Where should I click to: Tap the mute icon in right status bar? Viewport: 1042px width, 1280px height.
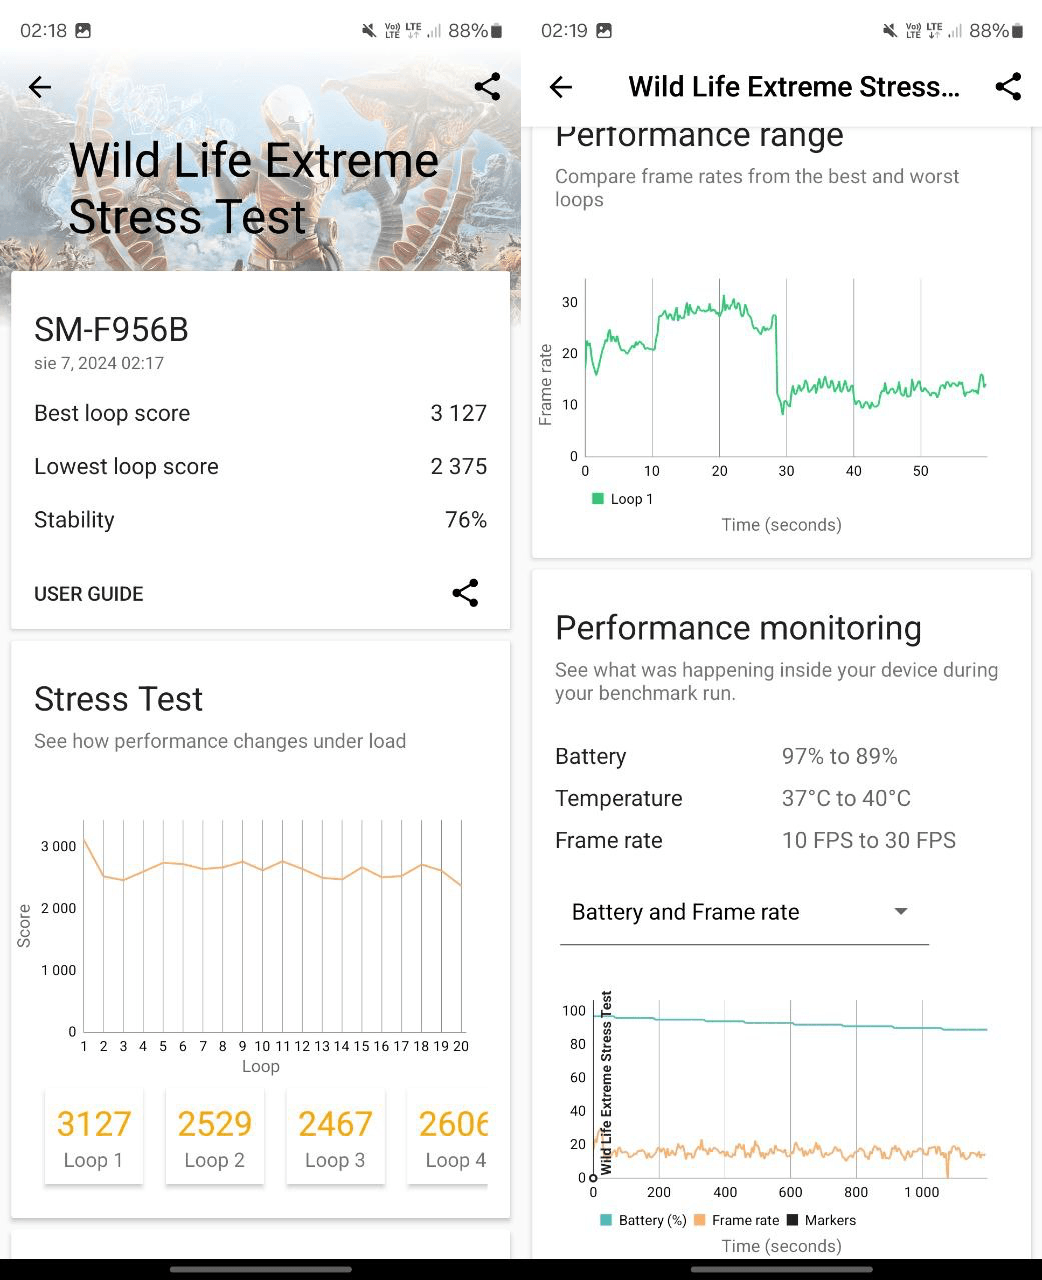[890, 31]
